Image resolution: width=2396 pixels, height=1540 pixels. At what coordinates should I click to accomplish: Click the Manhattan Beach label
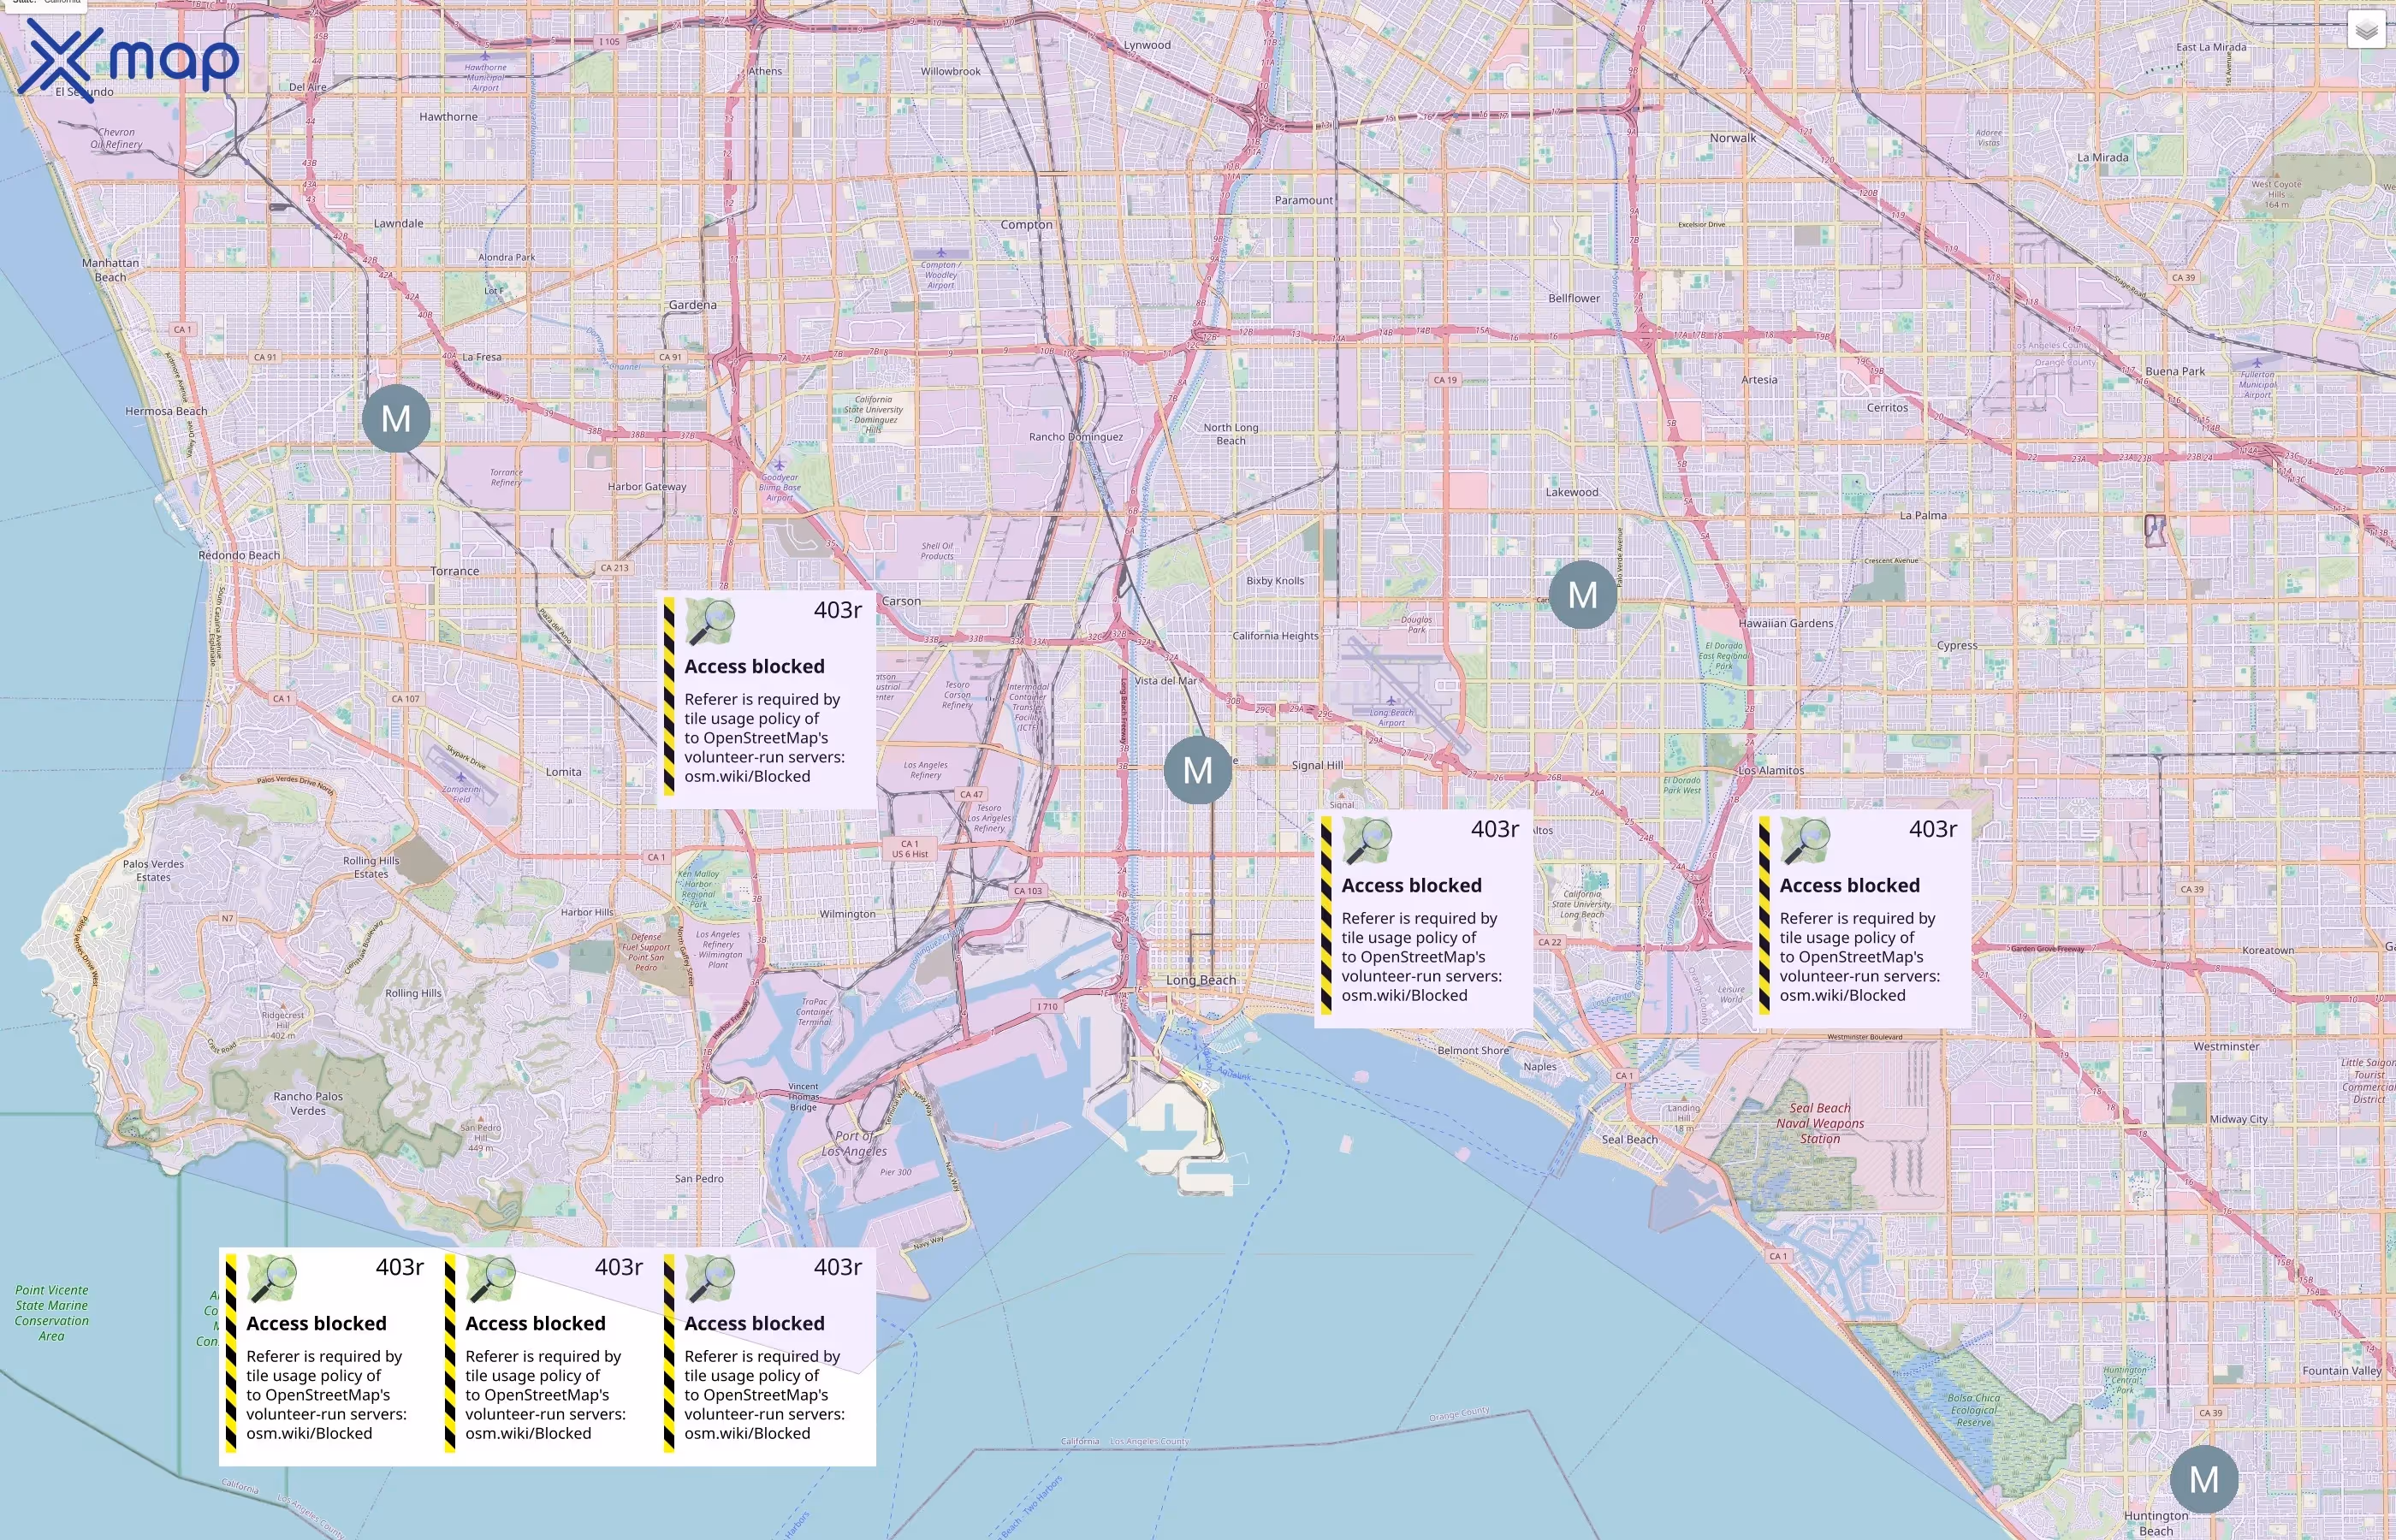pos(110,270)
